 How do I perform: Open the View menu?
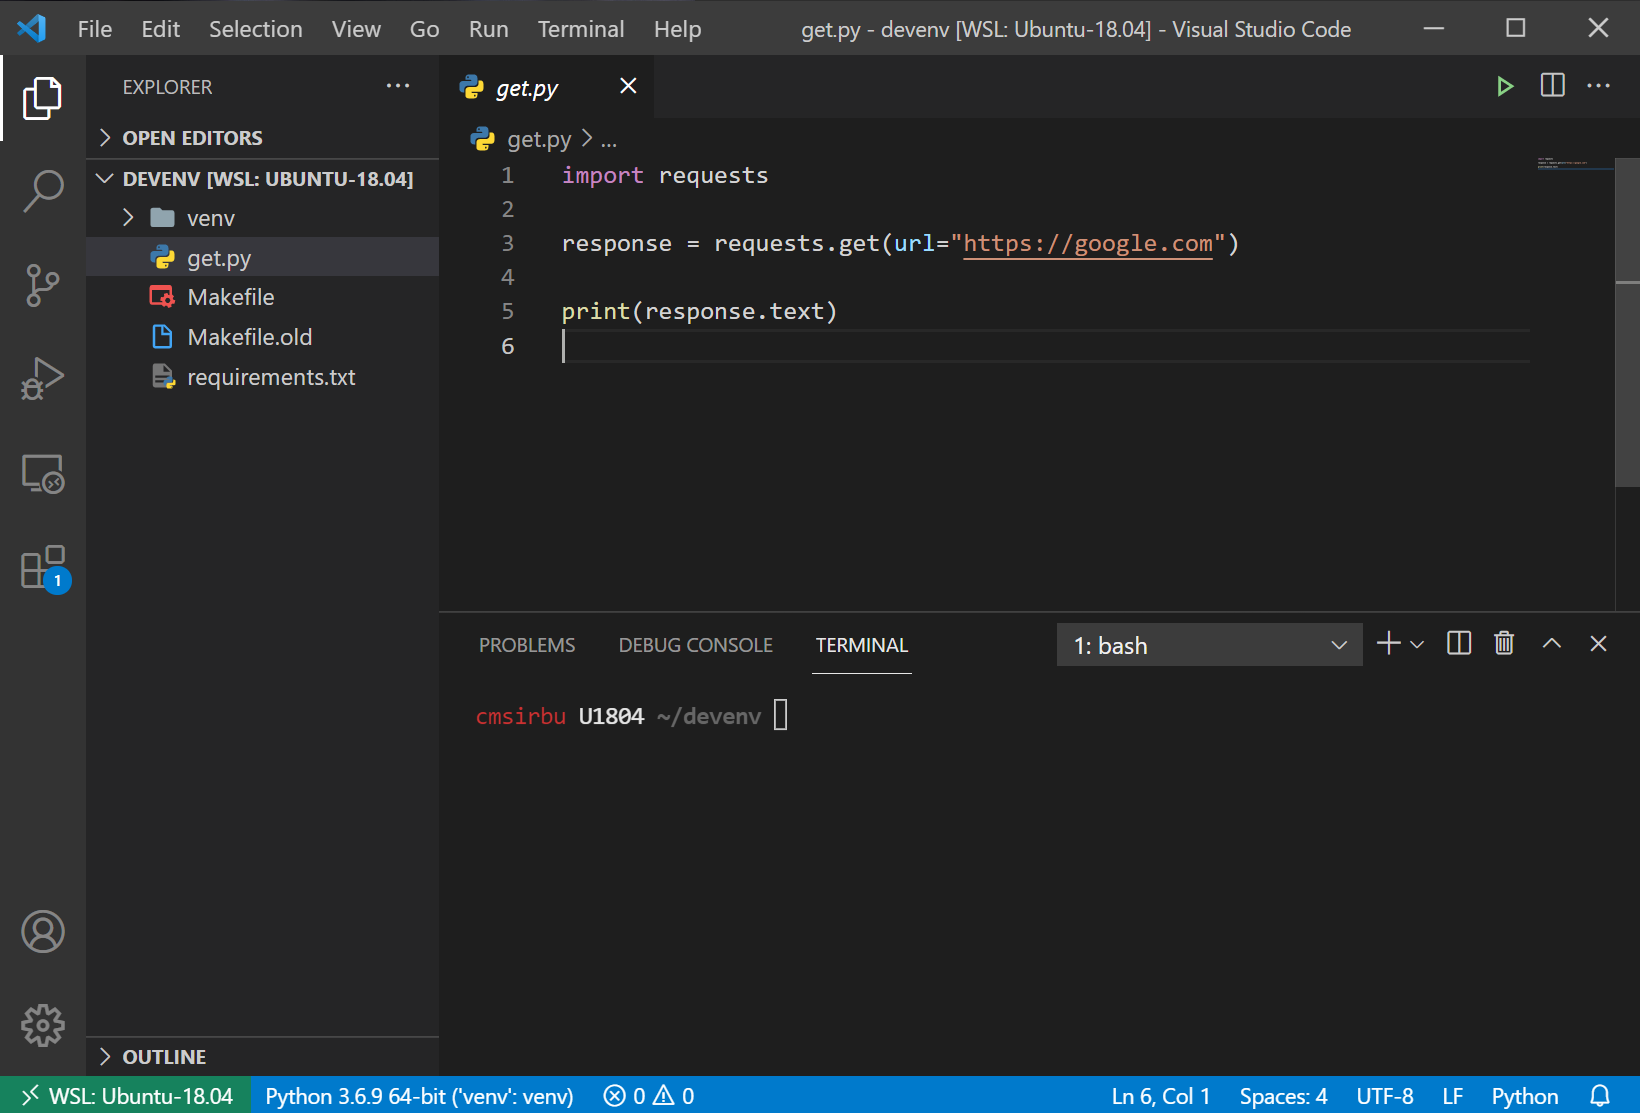click(356, 29)
